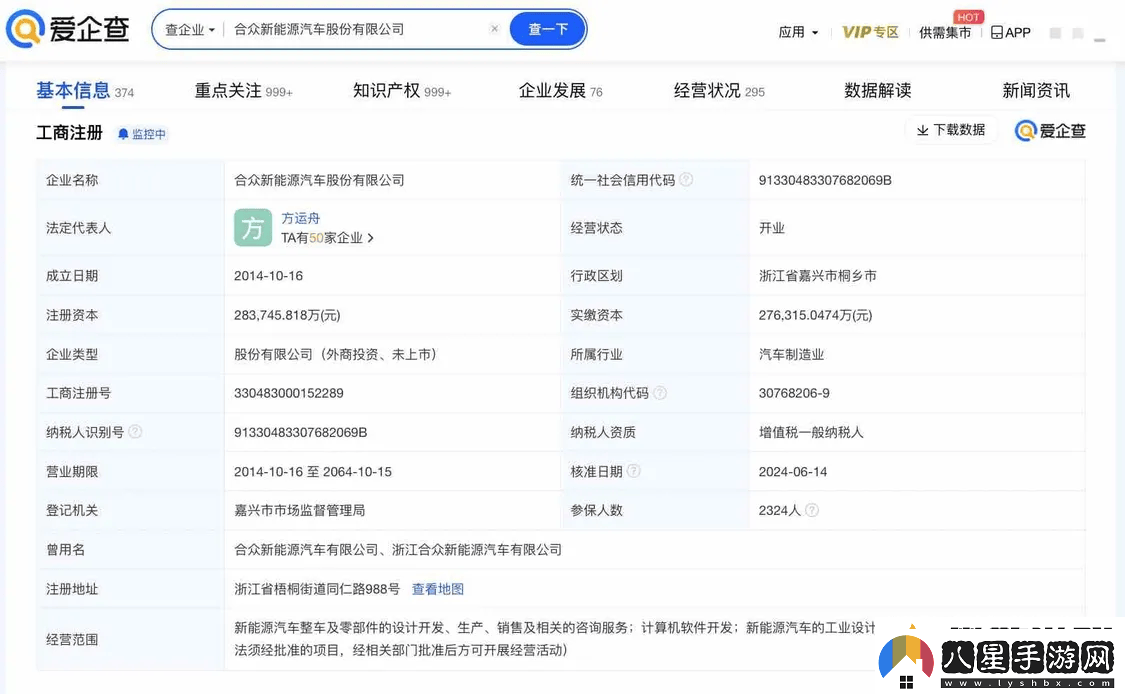The height and width of the screenshot is (694, 1125).
Task: Click the 爱企查 badge on the right
Action: pyautogui.click(x=1049, y=130)
